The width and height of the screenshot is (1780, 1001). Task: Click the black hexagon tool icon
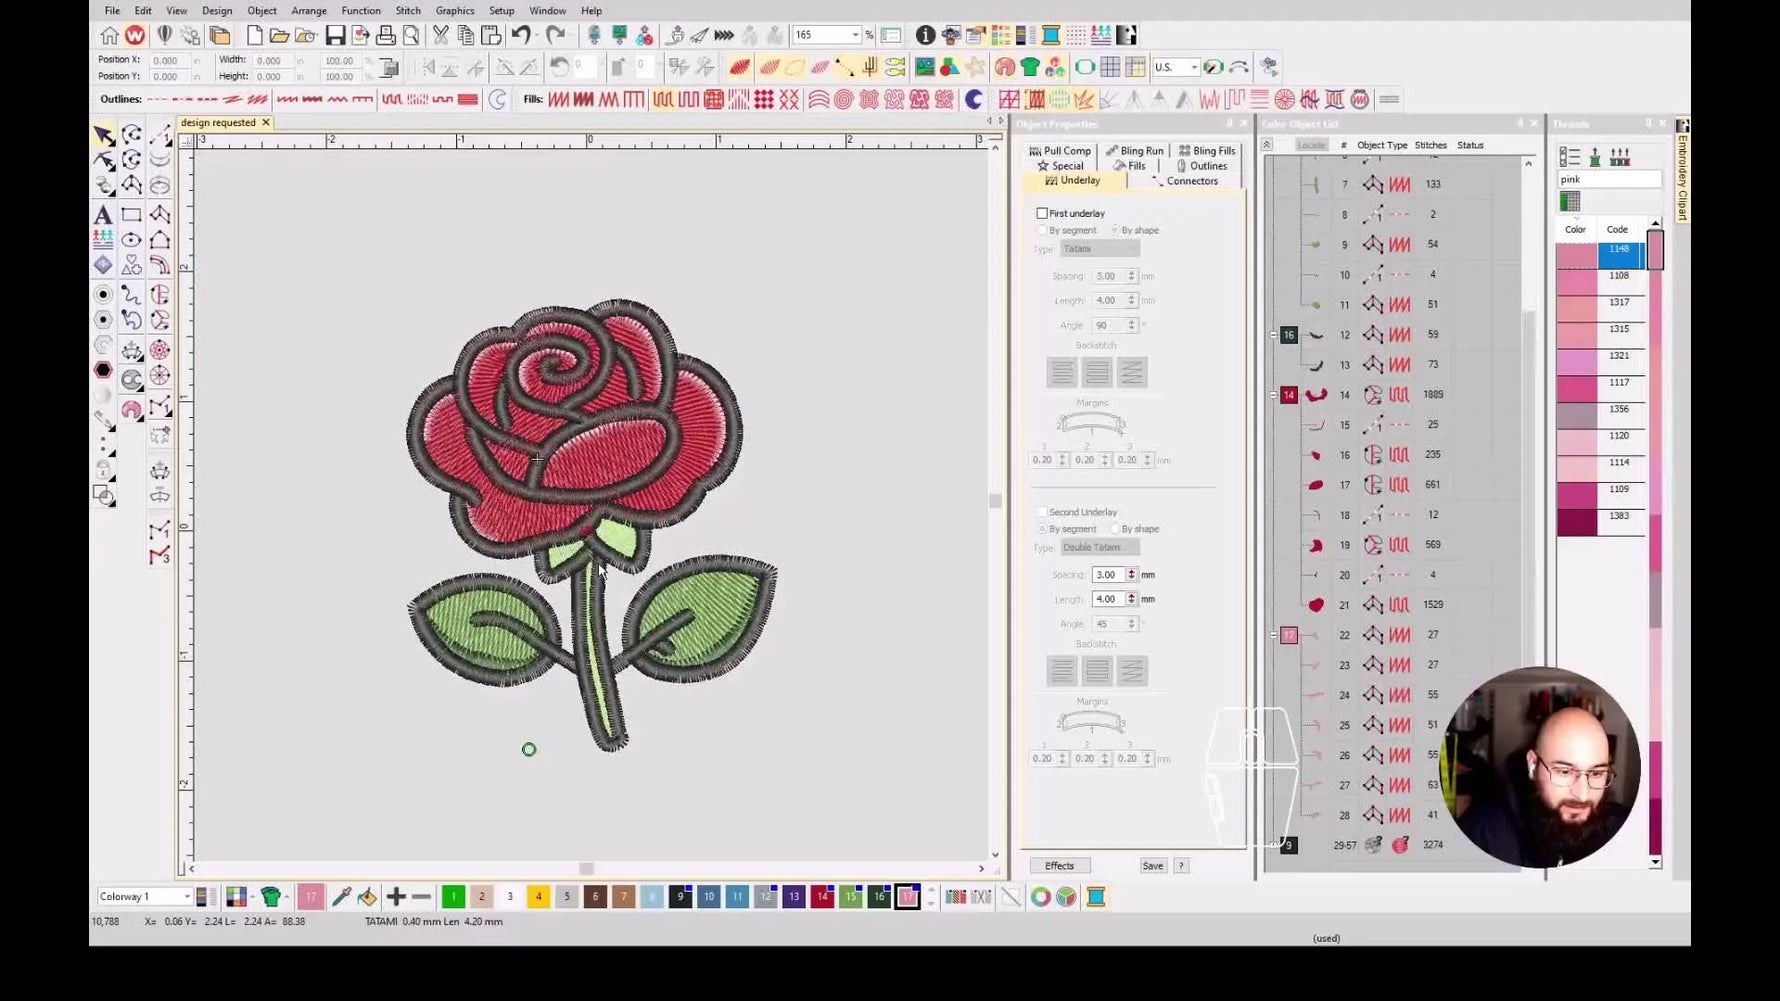103,370
